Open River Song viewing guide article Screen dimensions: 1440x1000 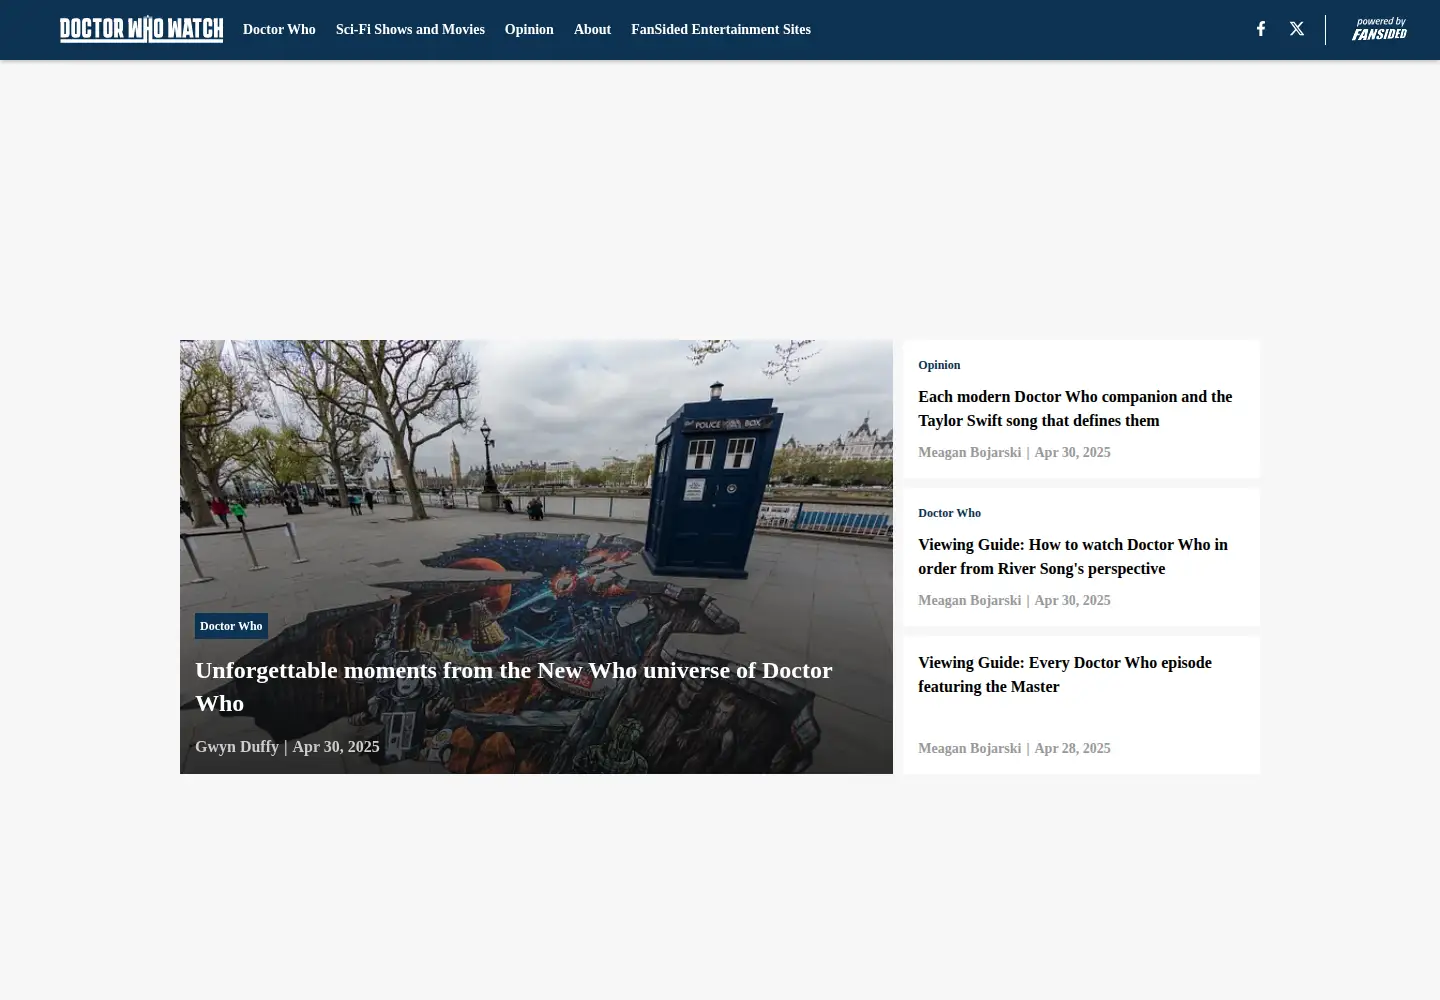click(1073, 556)
